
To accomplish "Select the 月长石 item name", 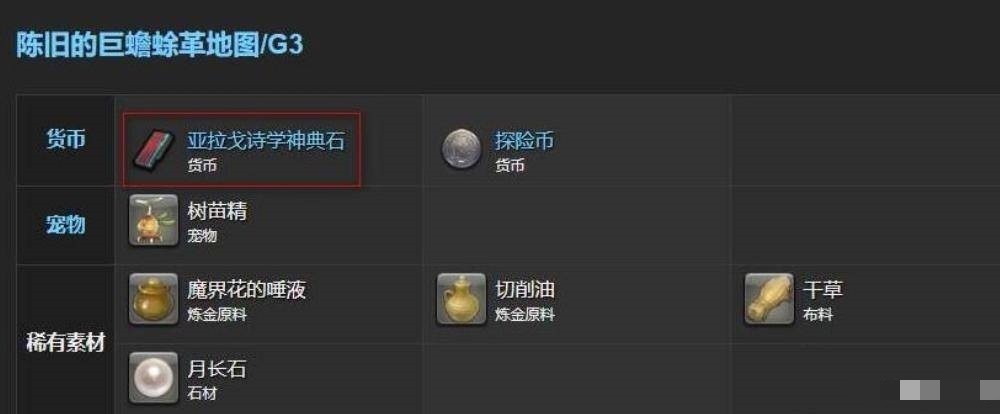I will tap(217, 369).
